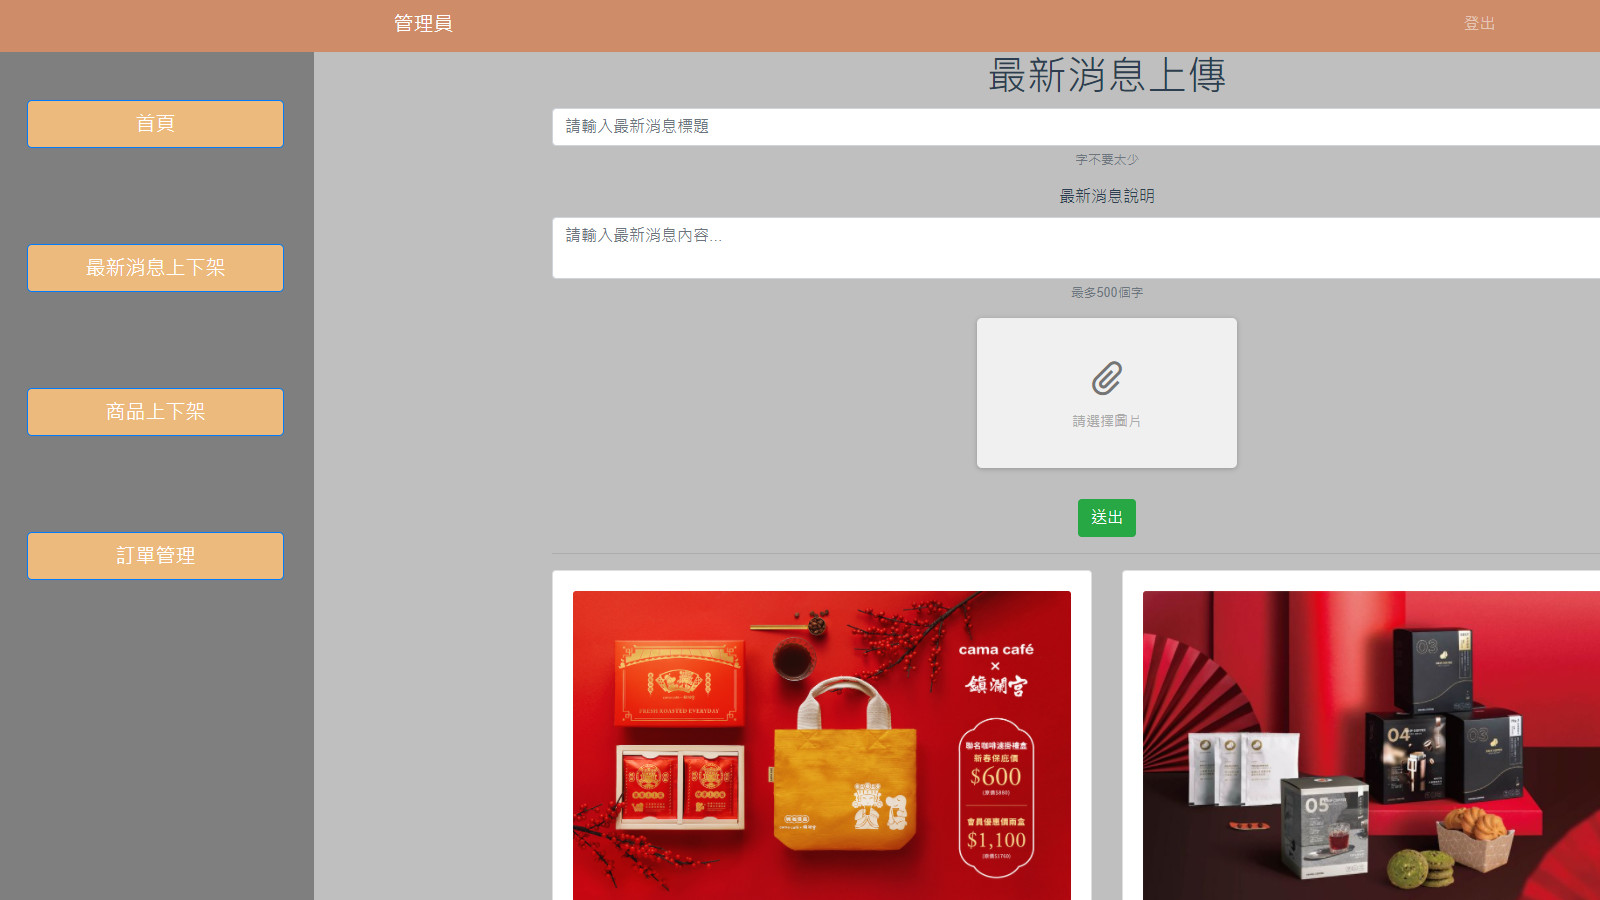
Task: Click the 字不要太少 hint text
Action: 1106,160
